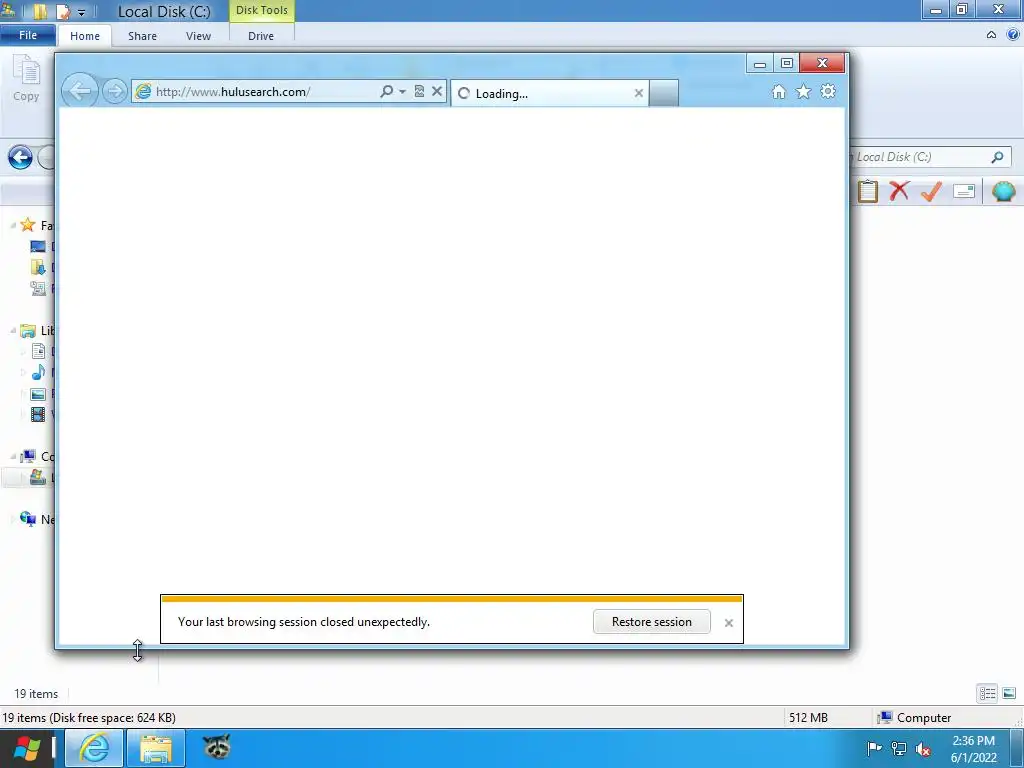Click the raccoon application icon on taskbar

[217, 746]
